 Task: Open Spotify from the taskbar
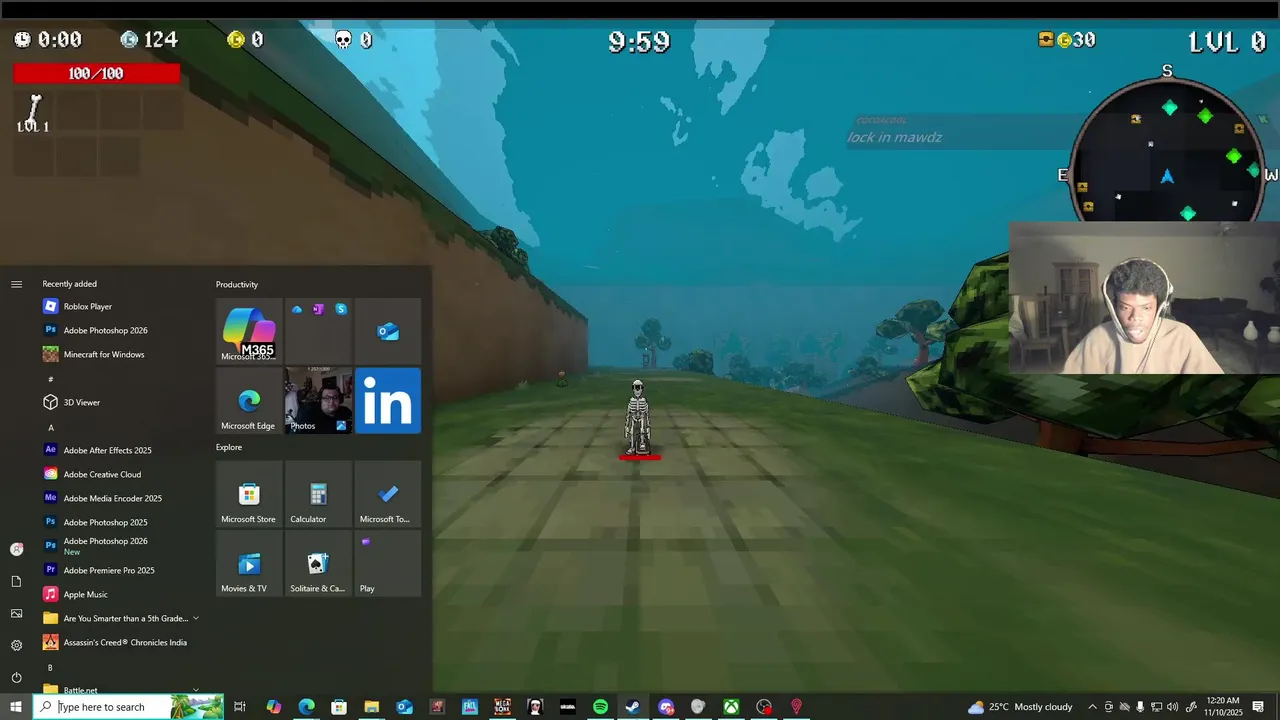click(x=600, y=707)
